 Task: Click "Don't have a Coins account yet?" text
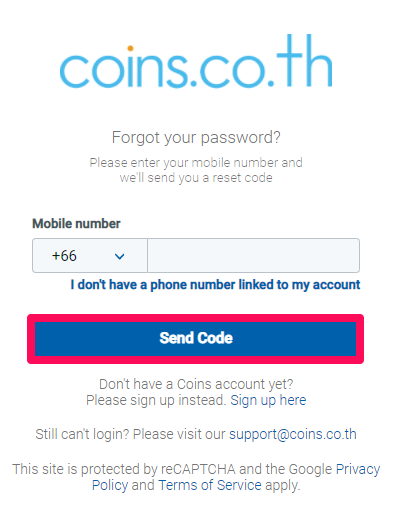point(196,384)
